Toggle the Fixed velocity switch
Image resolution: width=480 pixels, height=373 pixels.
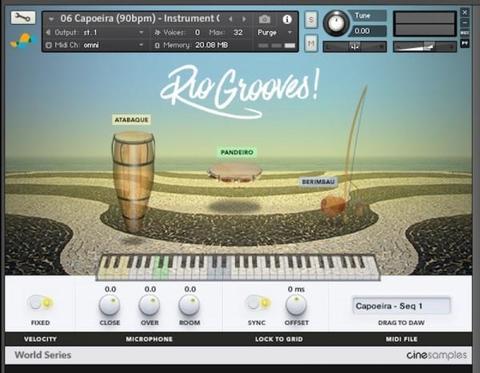(40, 302)
